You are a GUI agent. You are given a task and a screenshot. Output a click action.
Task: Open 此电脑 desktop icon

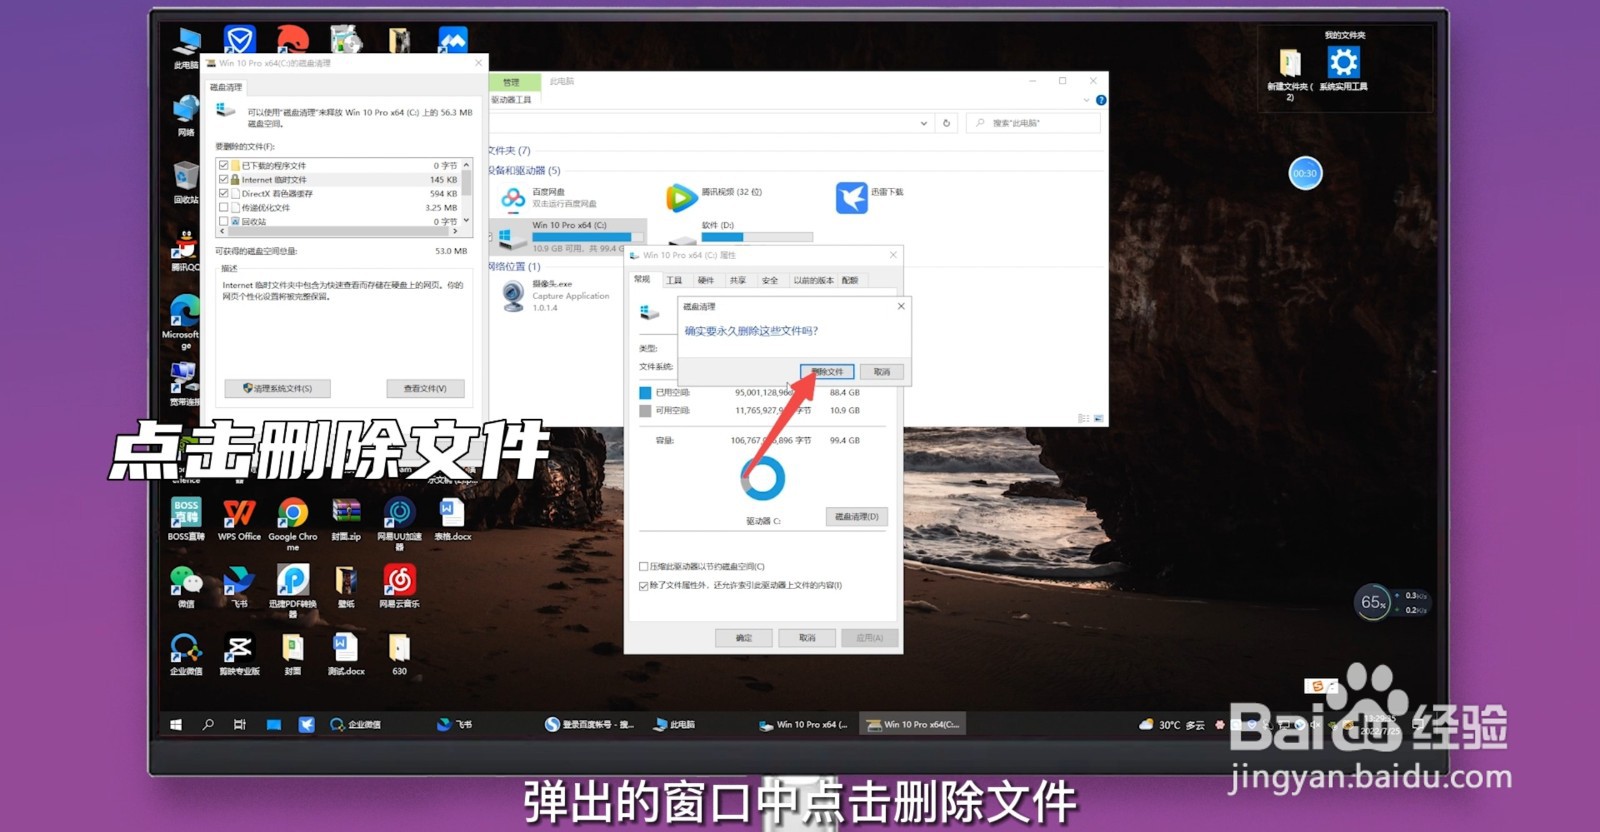coord(186,49)
